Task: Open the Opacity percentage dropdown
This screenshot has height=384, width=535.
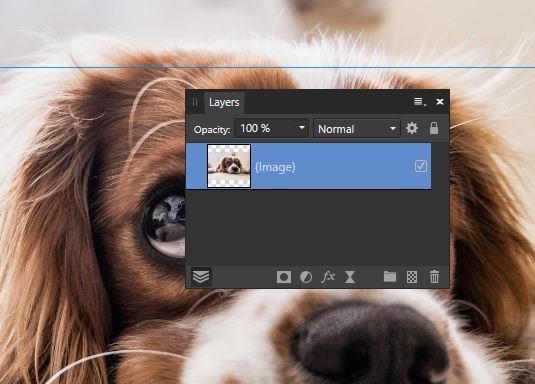Action: pyautogui.click(x=302, y=128)
